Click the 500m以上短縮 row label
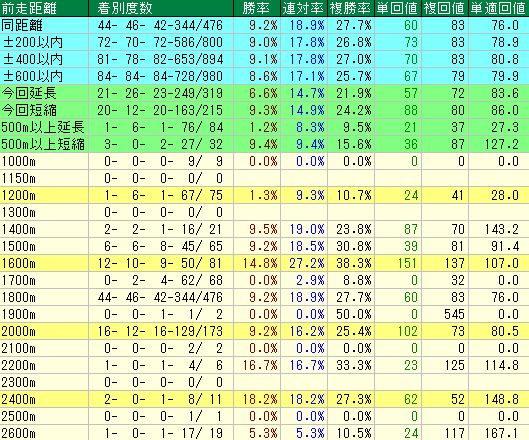 click(x=43, y=144)
